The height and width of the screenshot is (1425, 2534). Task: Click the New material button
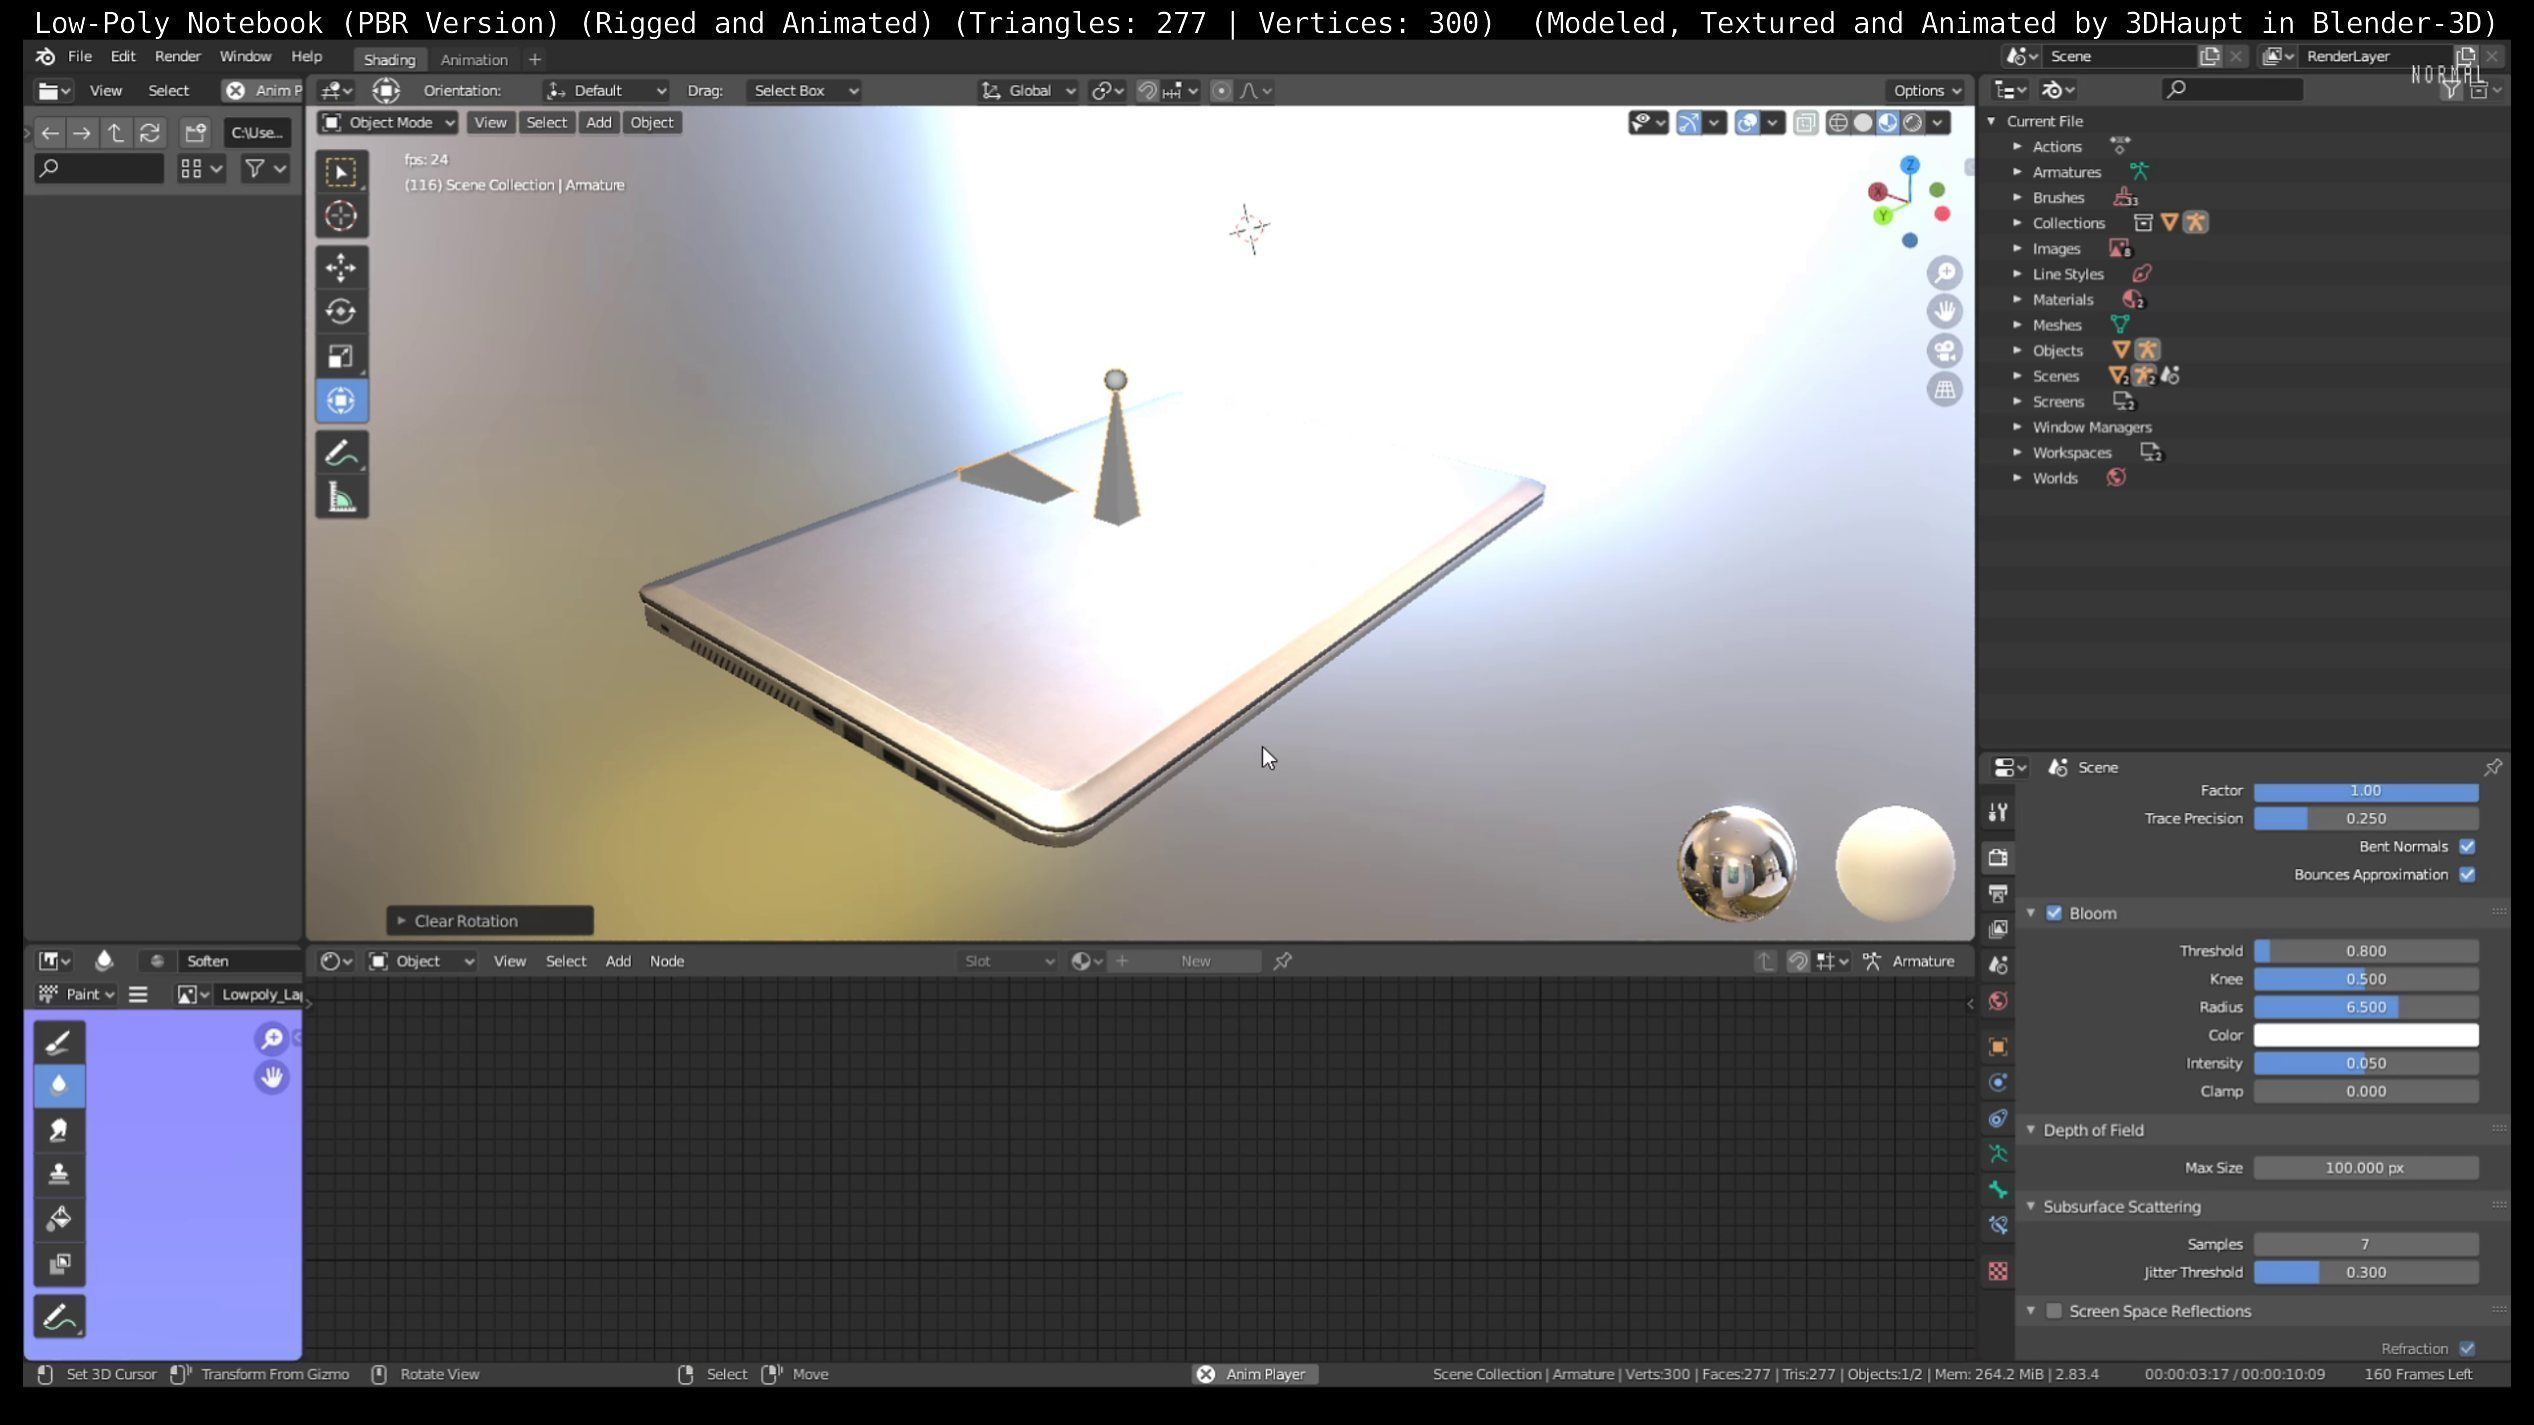coord(1195,961)
